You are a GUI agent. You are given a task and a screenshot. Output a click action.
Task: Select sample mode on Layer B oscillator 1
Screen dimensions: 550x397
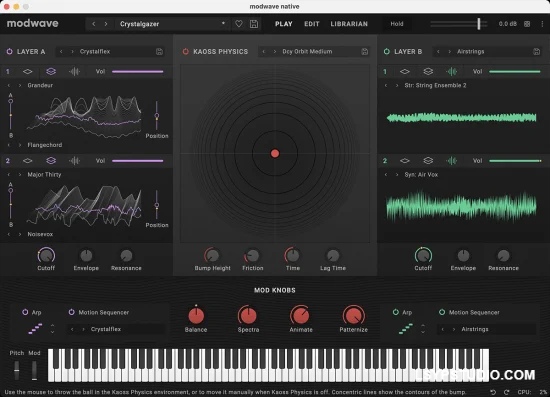451,72
